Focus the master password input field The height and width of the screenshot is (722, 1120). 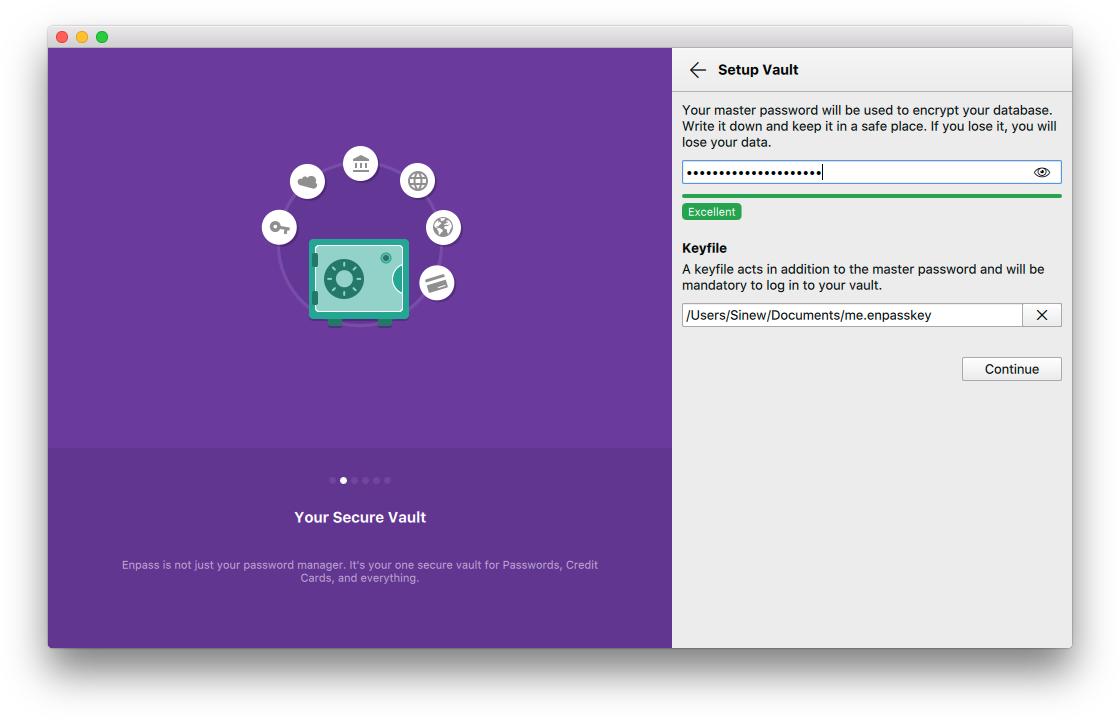point(871,172)
